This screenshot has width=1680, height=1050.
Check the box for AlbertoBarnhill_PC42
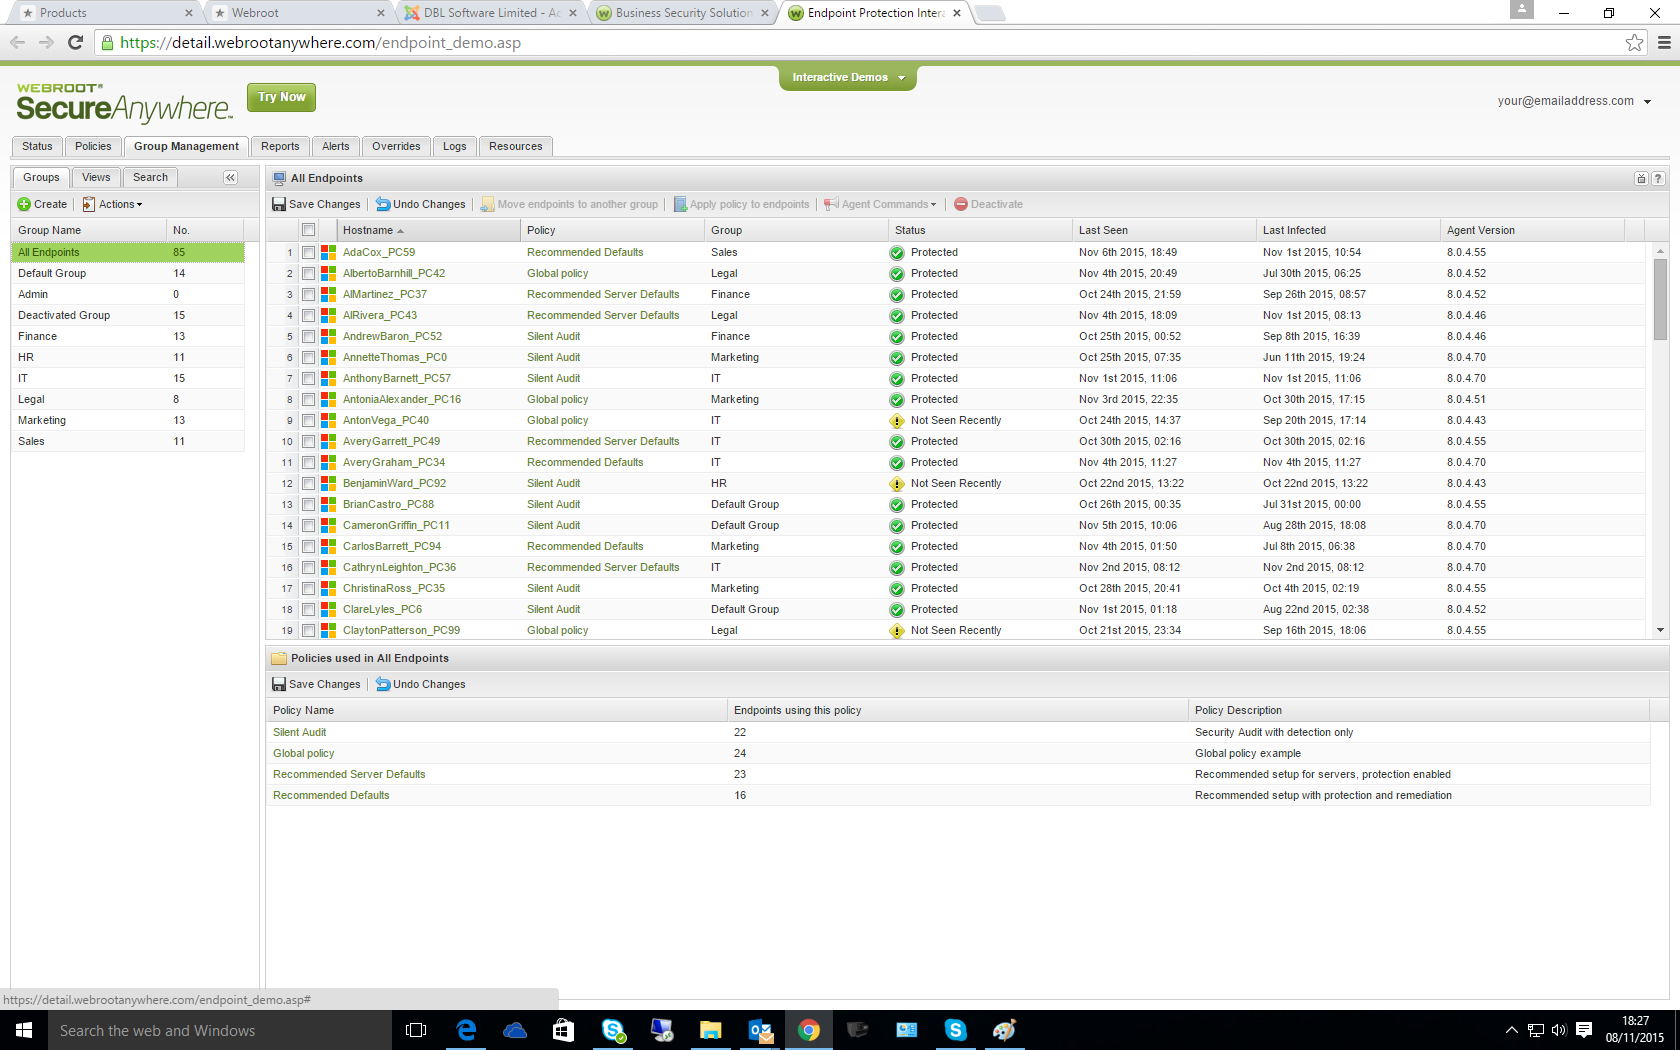309,273
